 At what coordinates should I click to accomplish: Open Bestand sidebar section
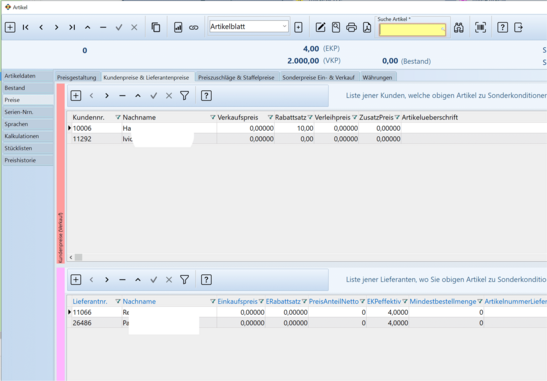(28, 88)
